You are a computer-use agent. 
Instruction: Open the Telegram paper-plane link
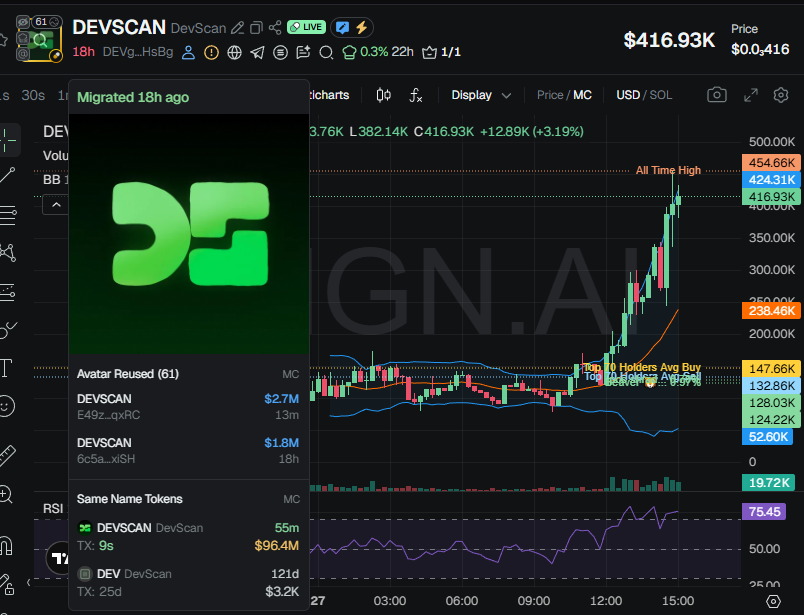(257, 52)
